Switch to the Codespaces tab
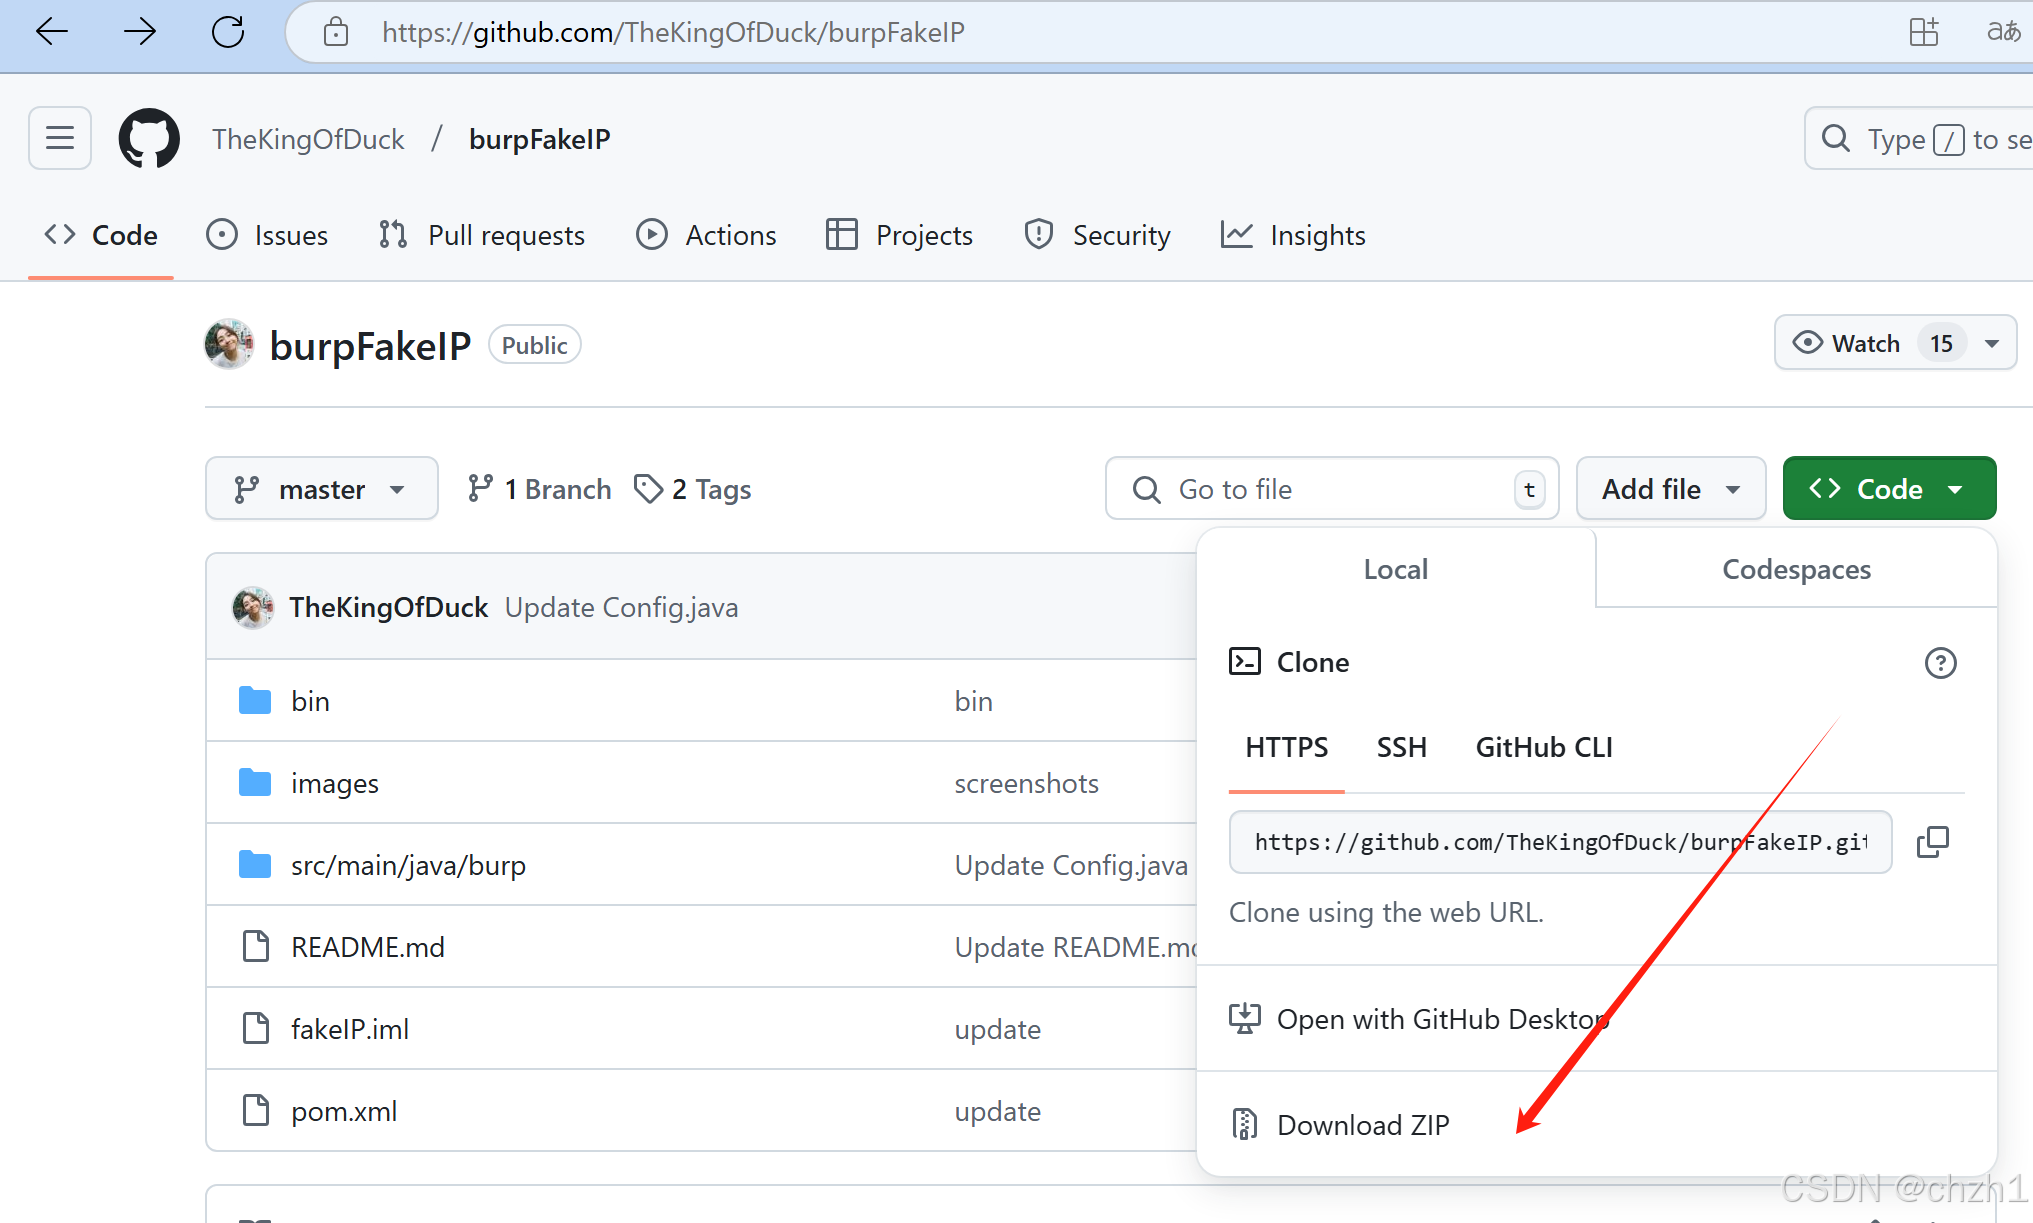This screenshot has width=2033, height=1223. pos(1796,569)
